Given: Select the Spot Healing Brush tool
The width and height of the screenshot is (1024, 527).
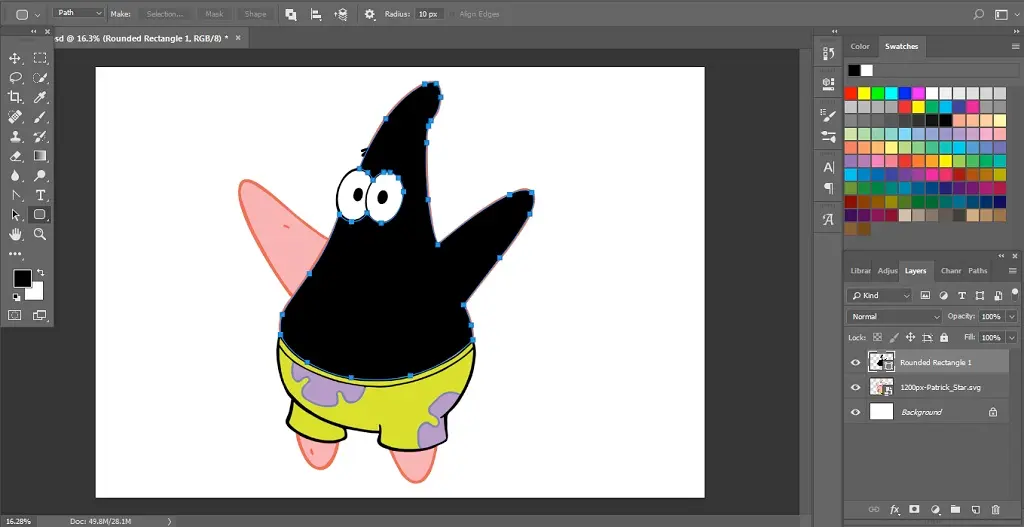Looking at the screenshot, I should (x=15, y=117).
